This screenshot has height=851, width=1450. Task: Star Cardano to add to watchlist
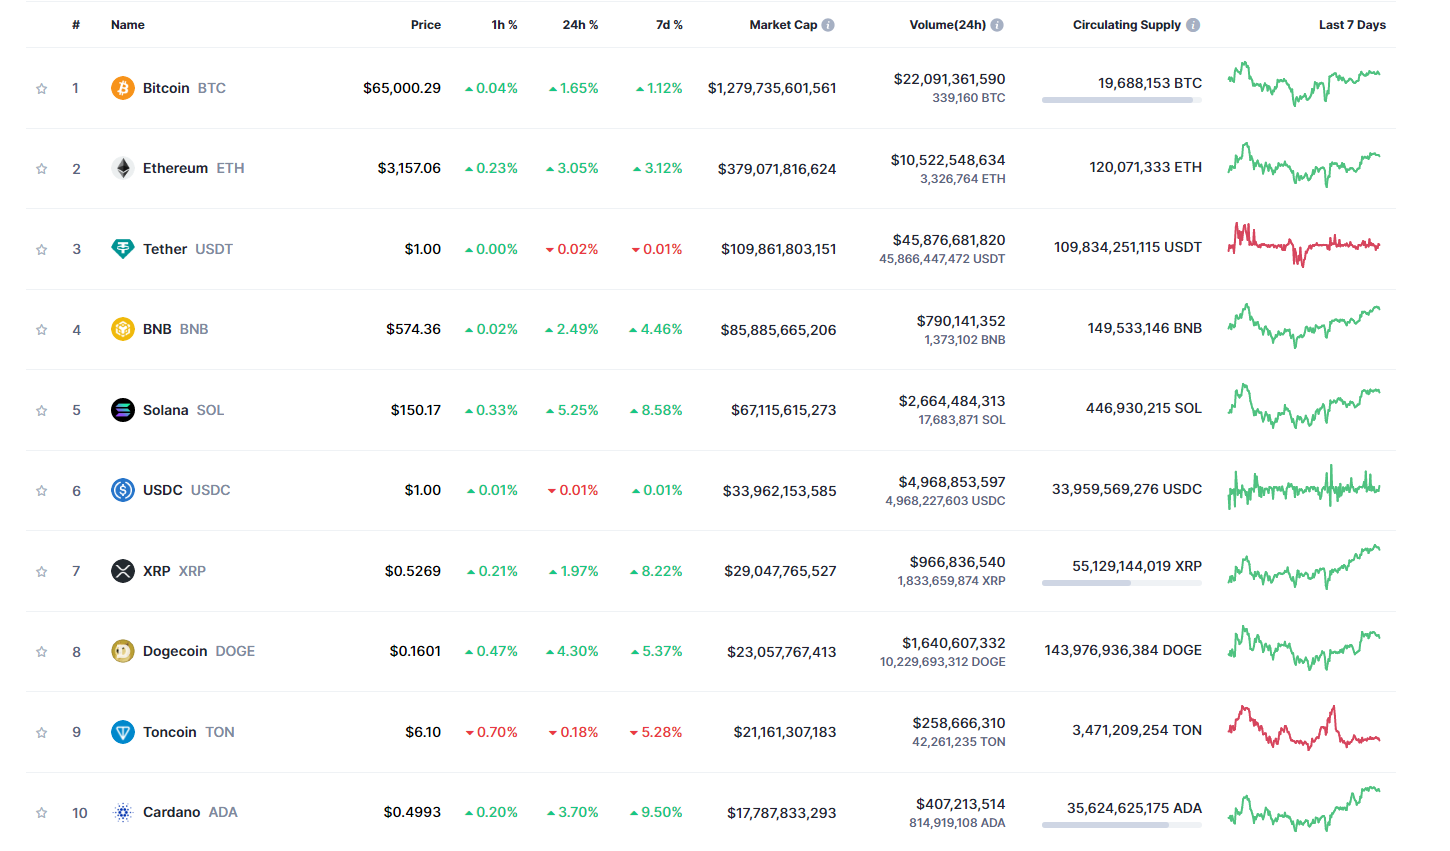[x=42, y=813]
